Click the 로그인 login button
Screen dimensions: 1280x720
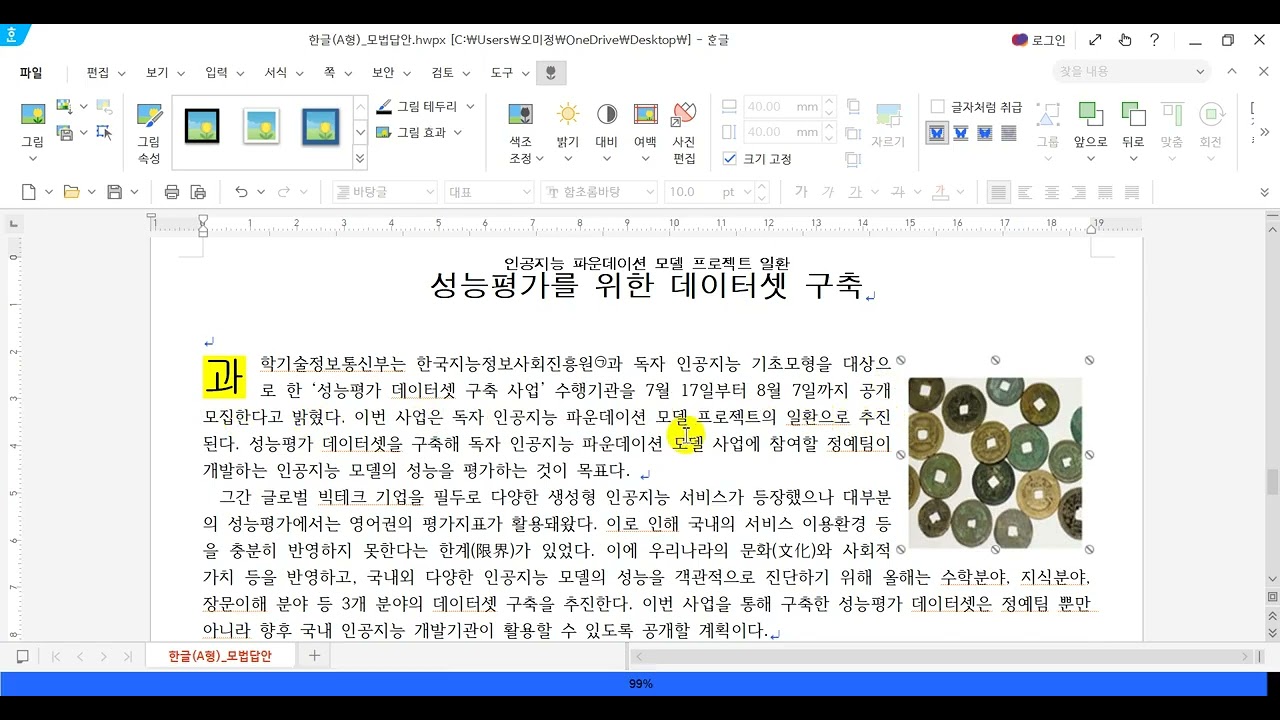(1039, 40)
